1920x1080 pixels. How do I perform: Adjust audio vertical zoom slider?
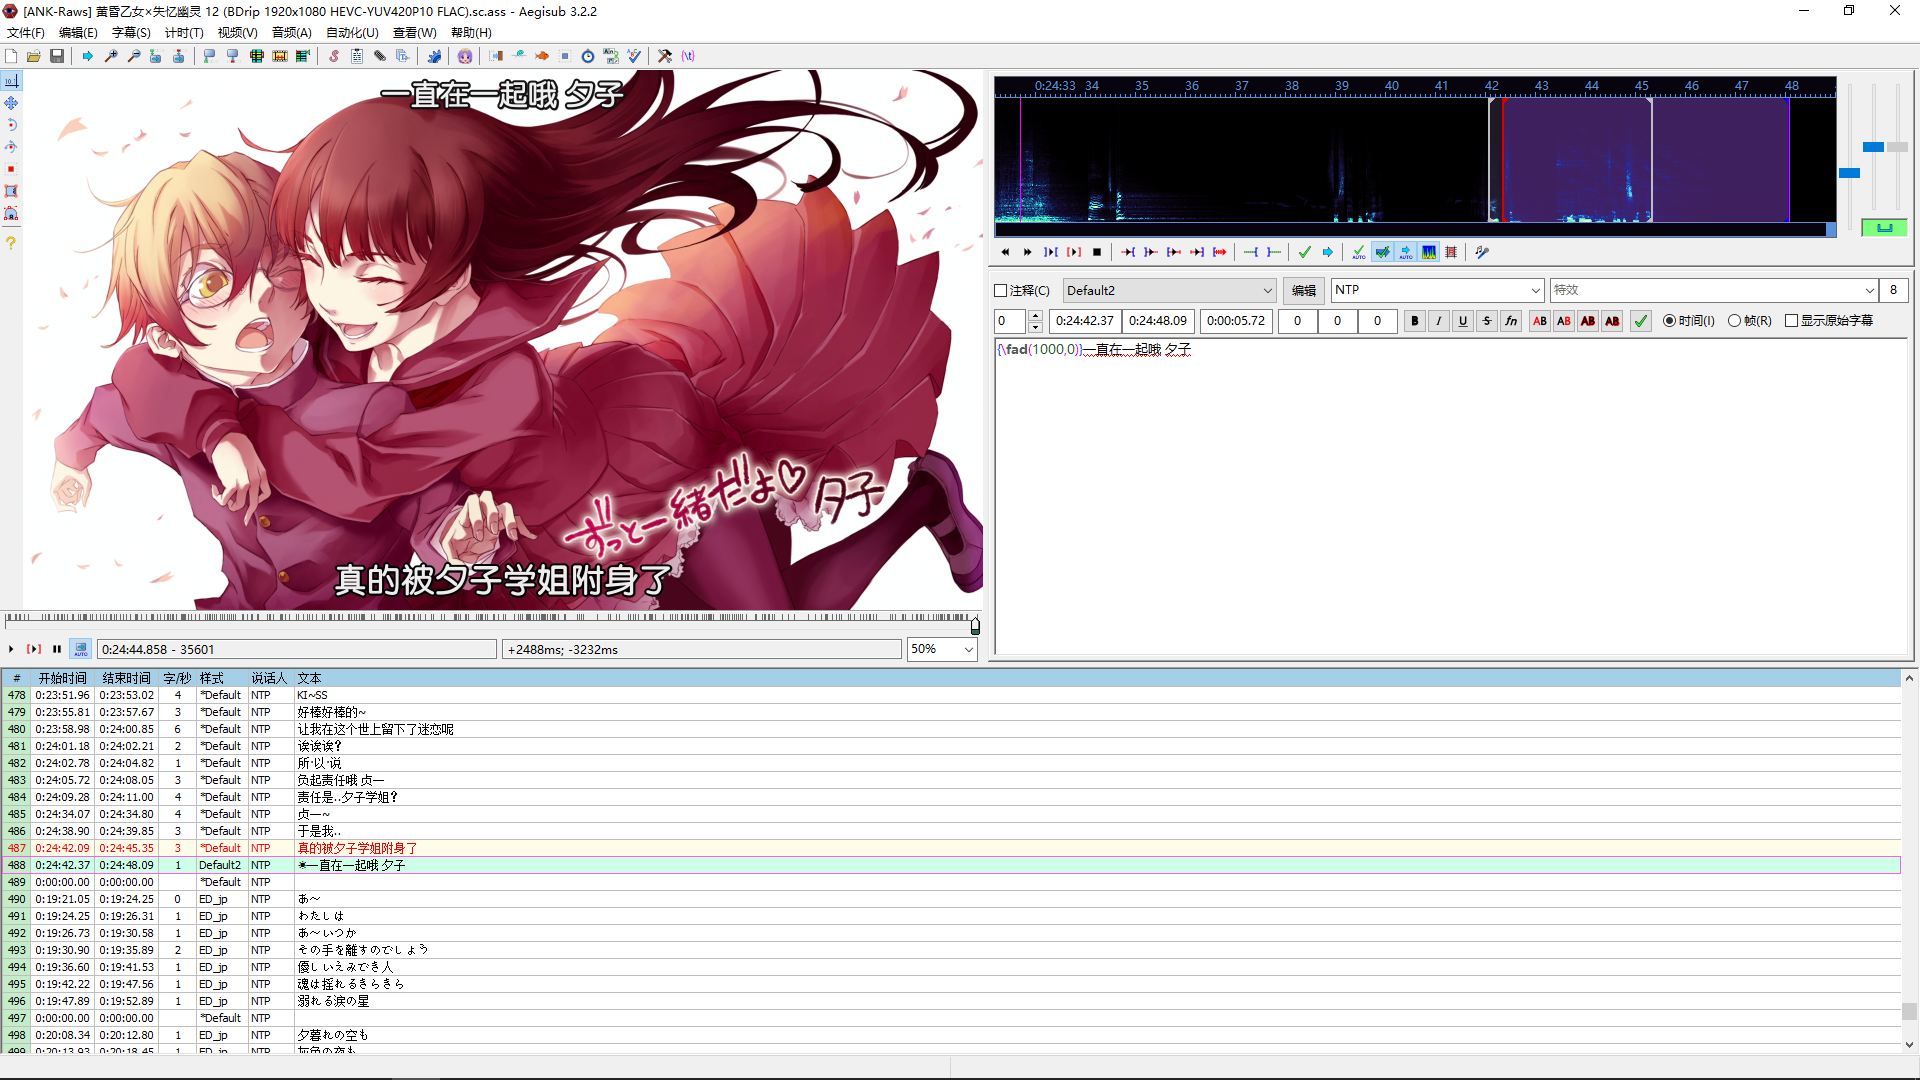(1873, 147)
